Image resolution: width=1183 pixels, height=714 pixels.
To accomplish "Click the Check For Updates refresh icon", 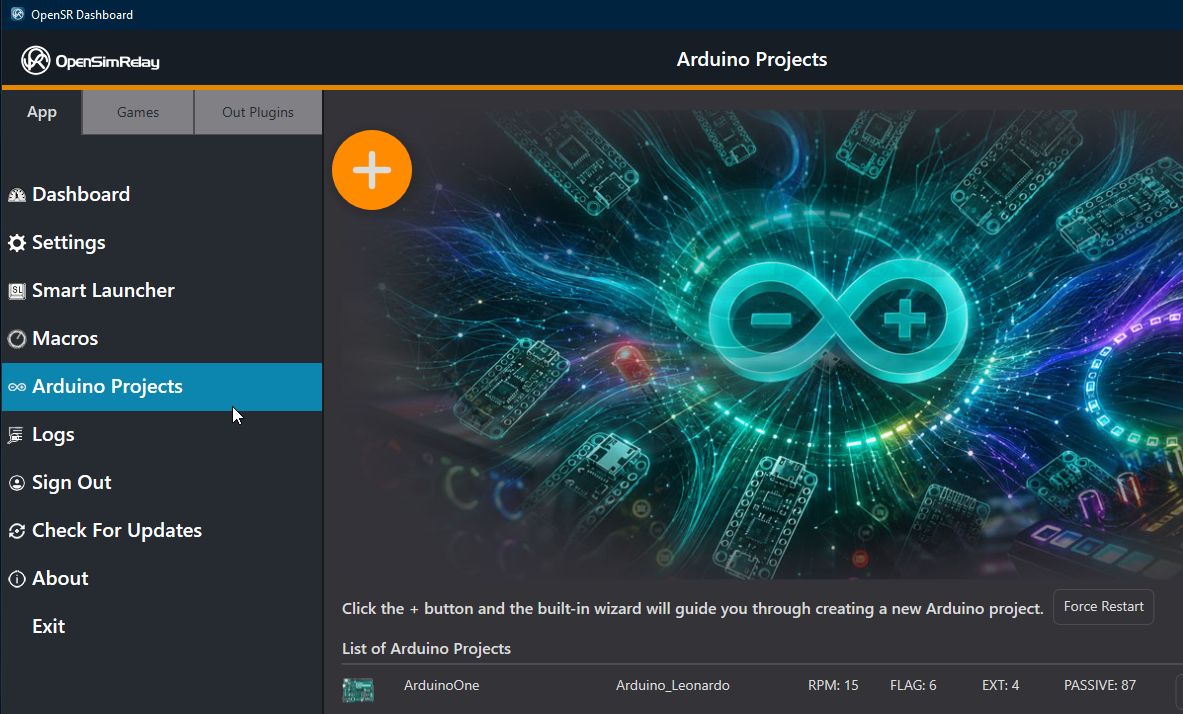I will point(17,531).
